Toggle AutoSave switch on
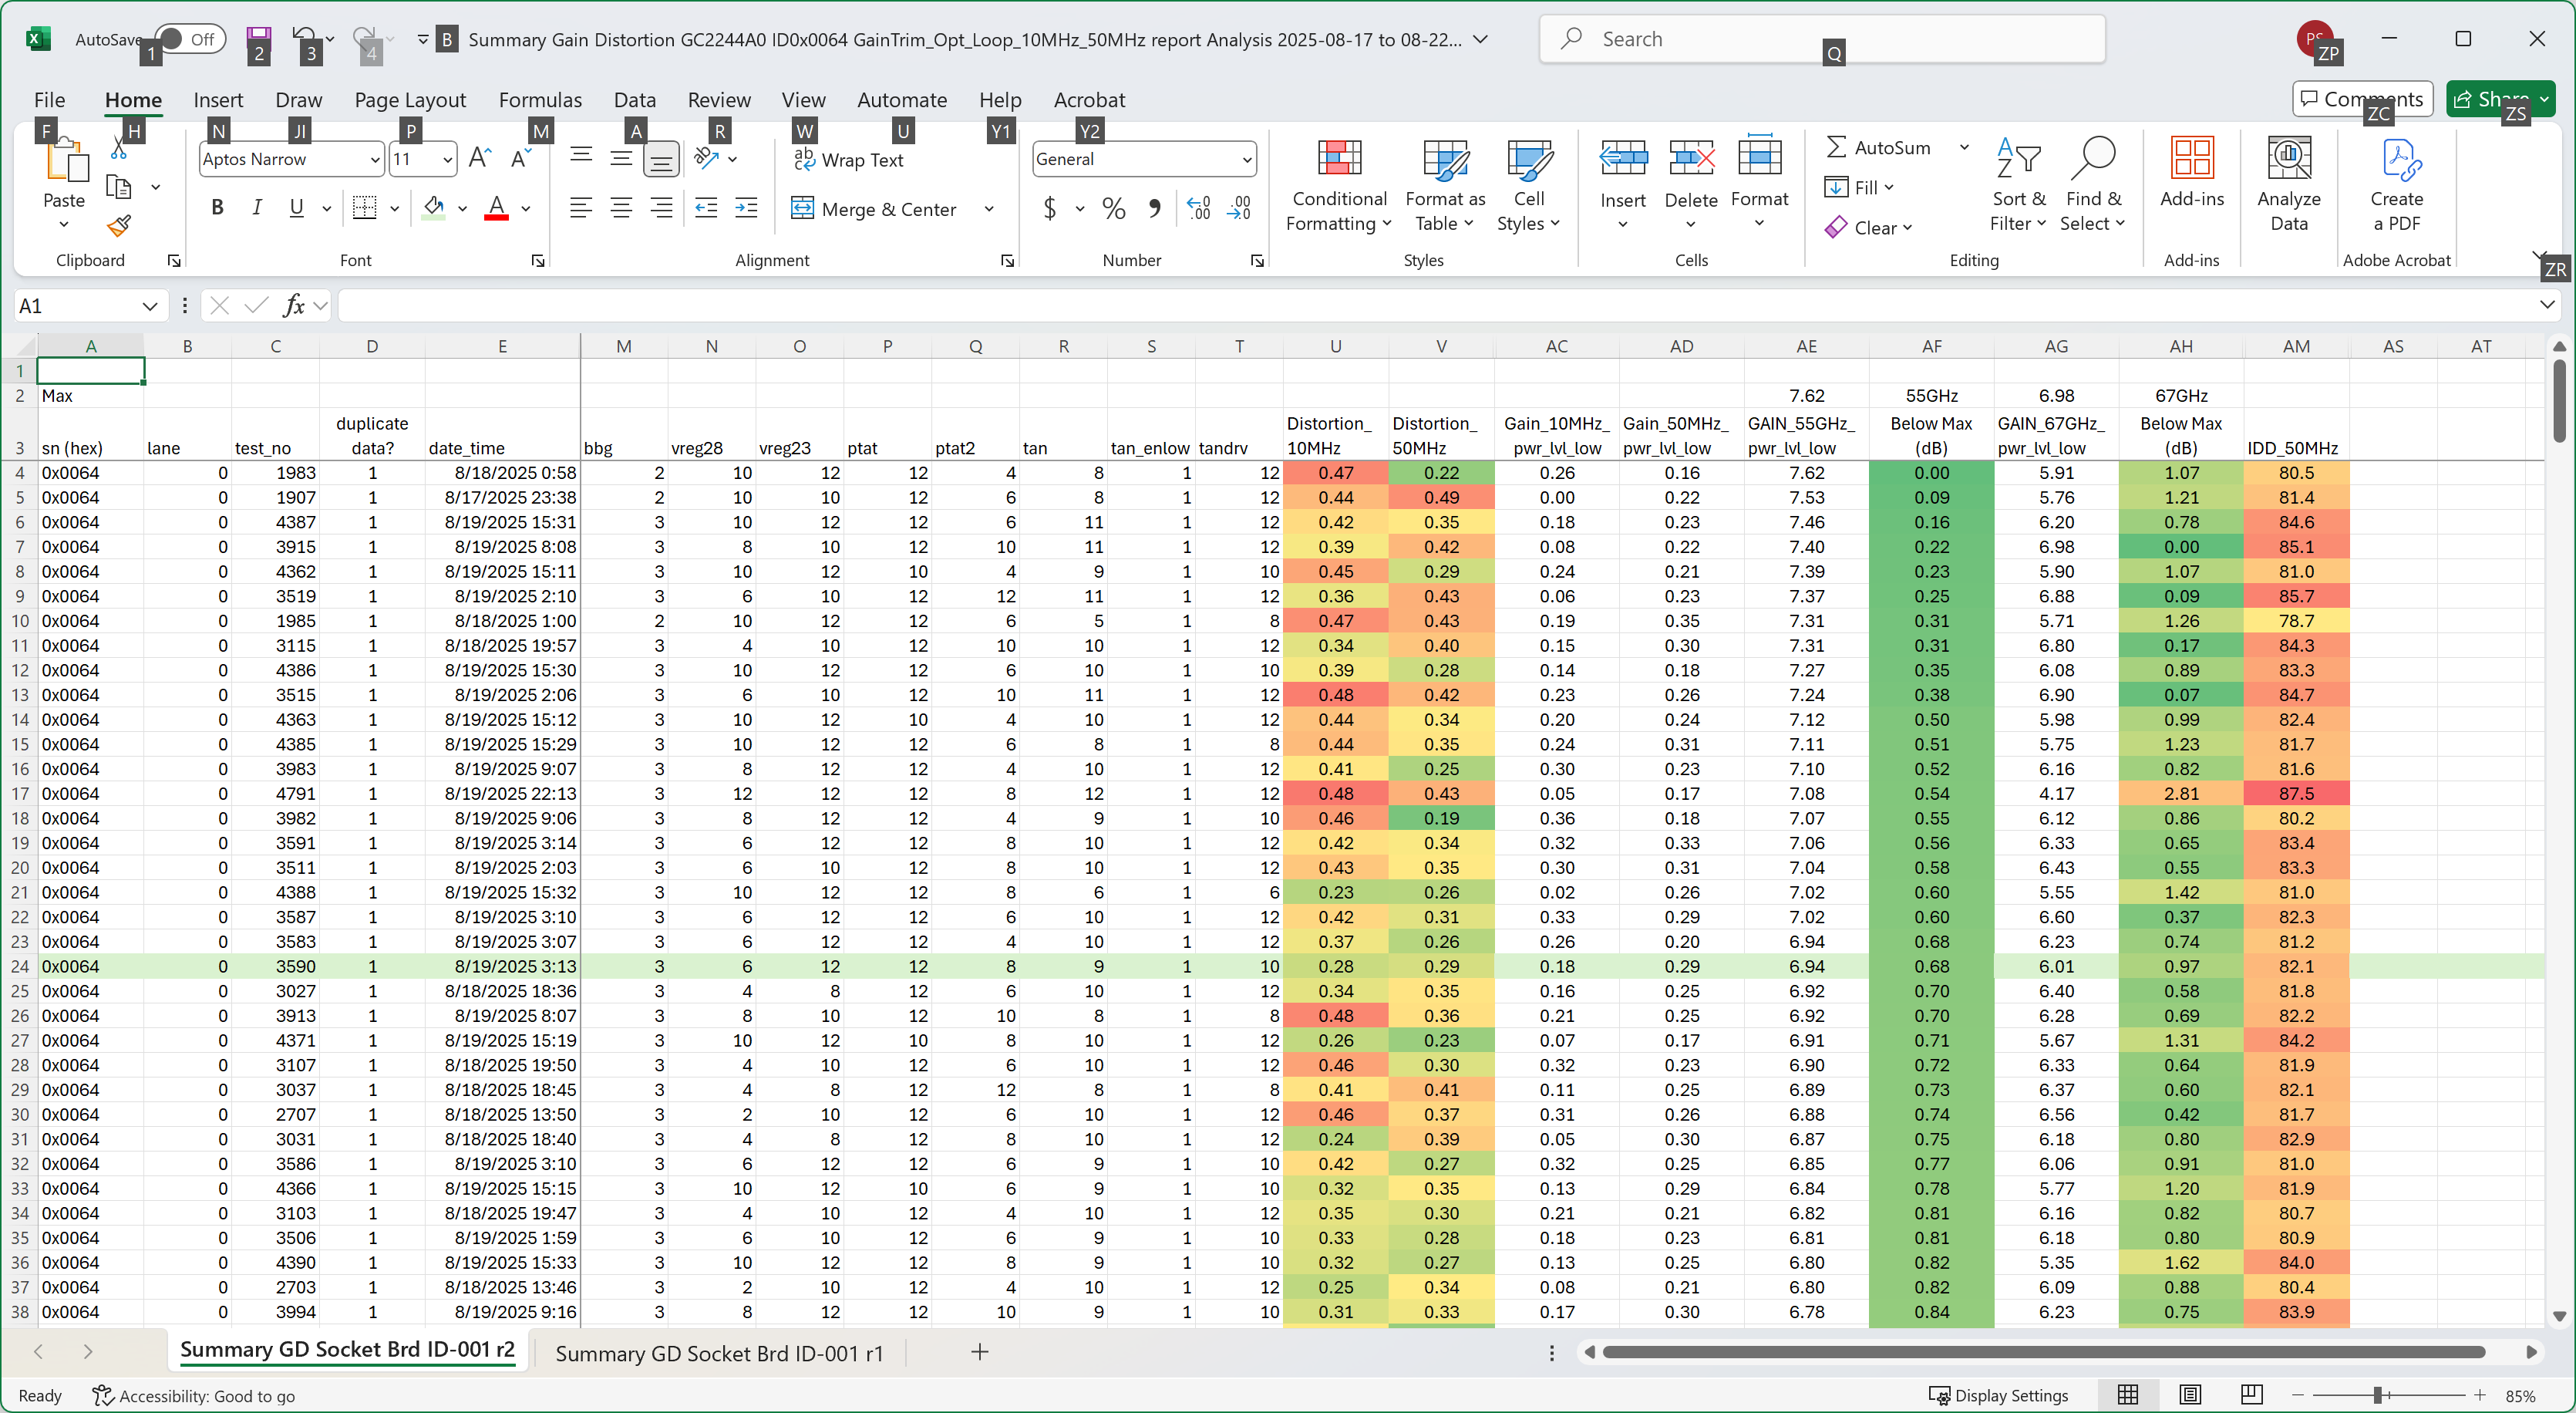2576x1413 pixels. (189, 40)
